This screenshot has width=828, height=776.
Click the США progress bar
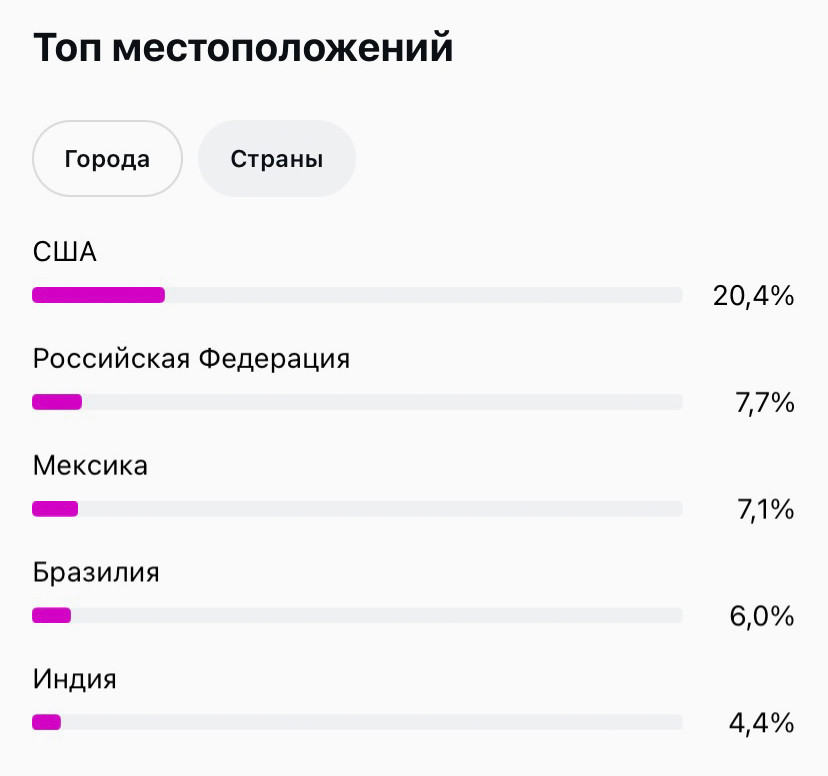tap(357, 295)
